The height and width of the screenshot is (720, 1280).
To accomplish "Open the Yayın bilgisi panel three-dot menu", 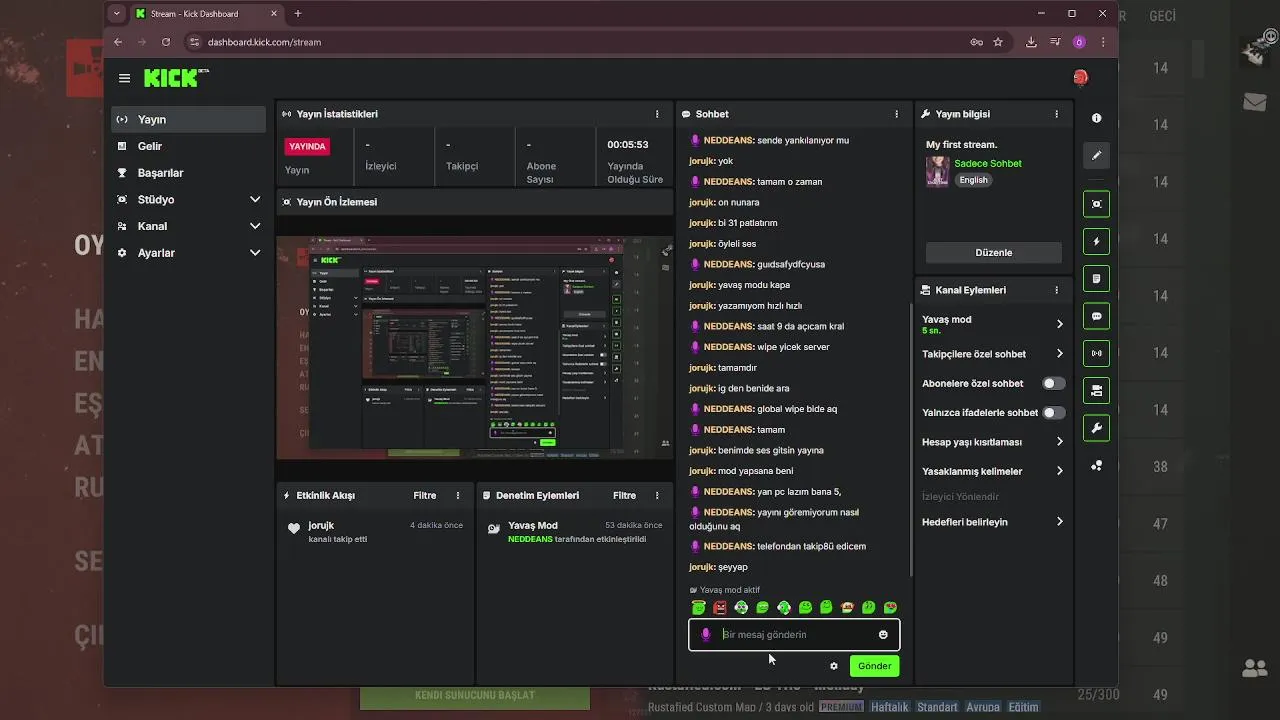I will coord(1056,114).
